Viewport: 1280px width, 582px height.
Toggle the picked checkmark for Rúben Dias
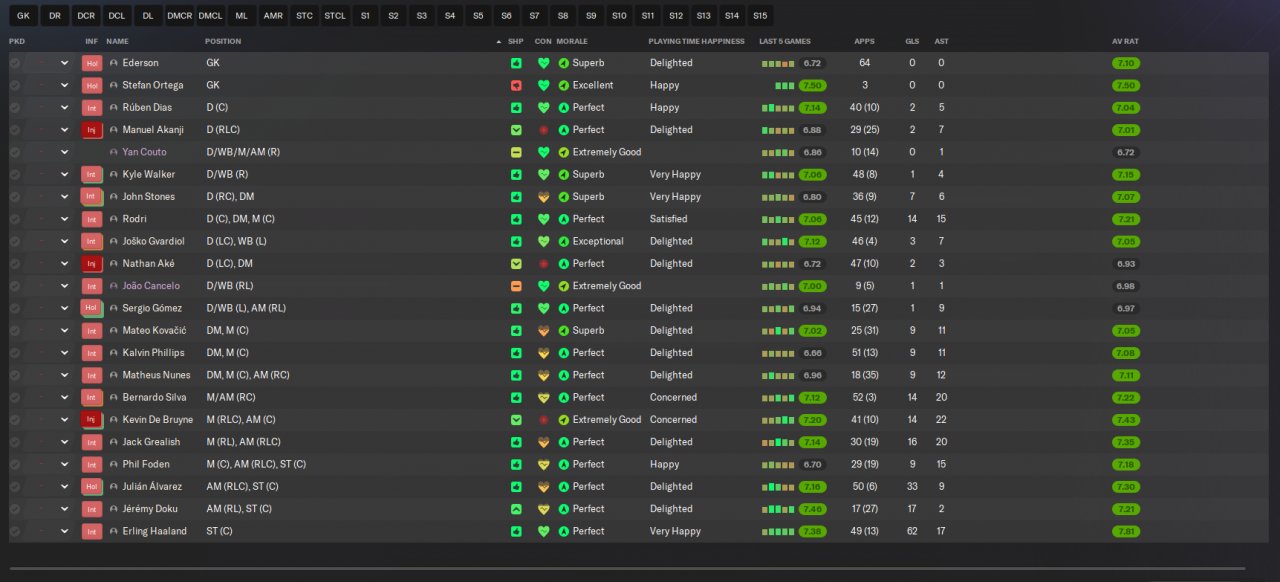[15, 108]
